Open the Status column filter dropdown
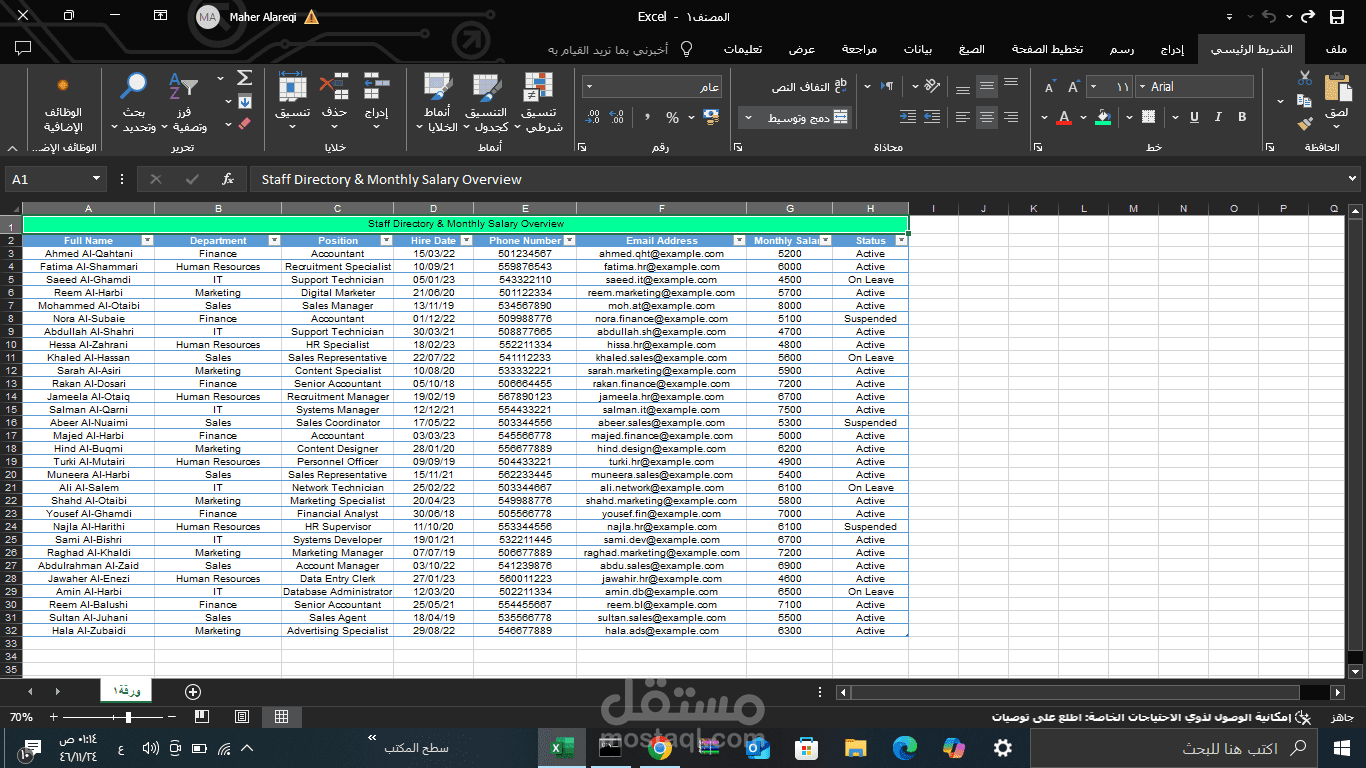Screen dimensions: 1366x768 (901, 240)
